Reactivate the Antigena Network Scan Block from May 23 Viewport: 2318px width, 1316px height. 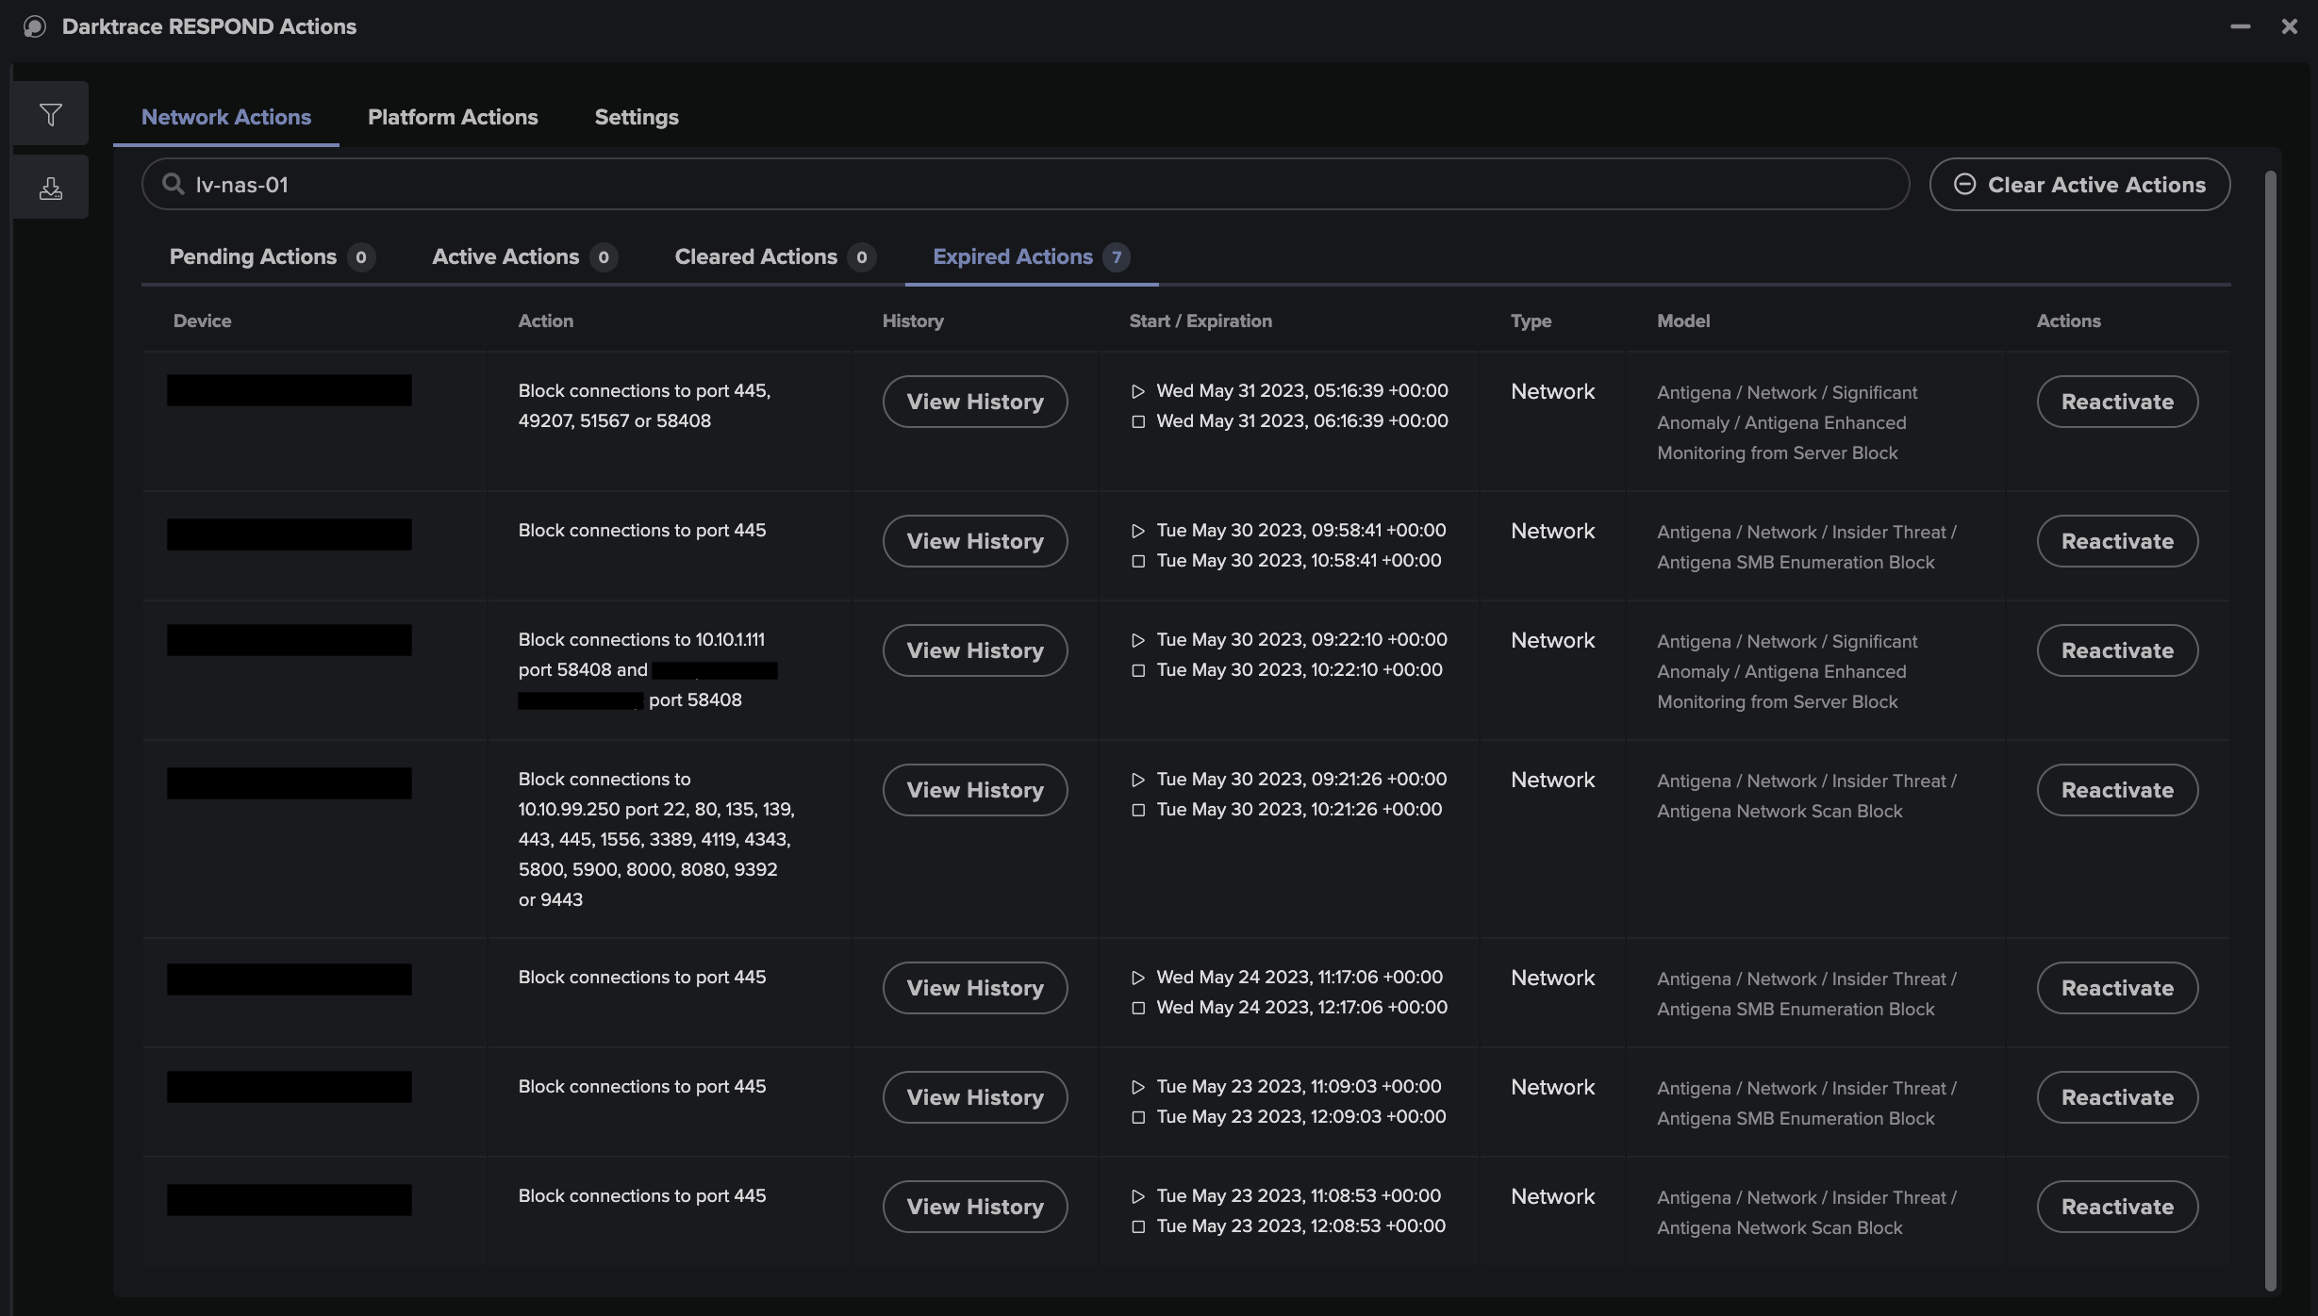coord(2116,1206)
